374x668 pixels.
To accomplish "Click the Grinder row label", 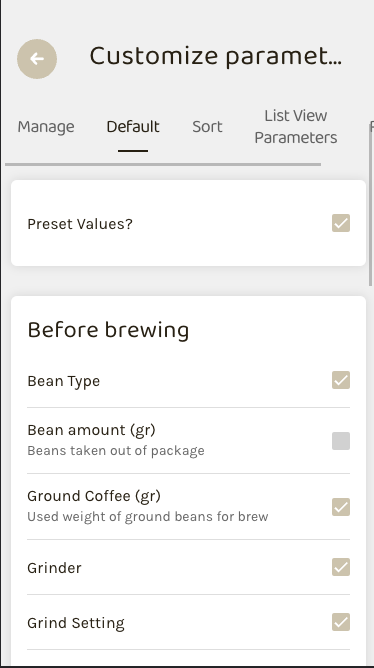I will 54,568.
